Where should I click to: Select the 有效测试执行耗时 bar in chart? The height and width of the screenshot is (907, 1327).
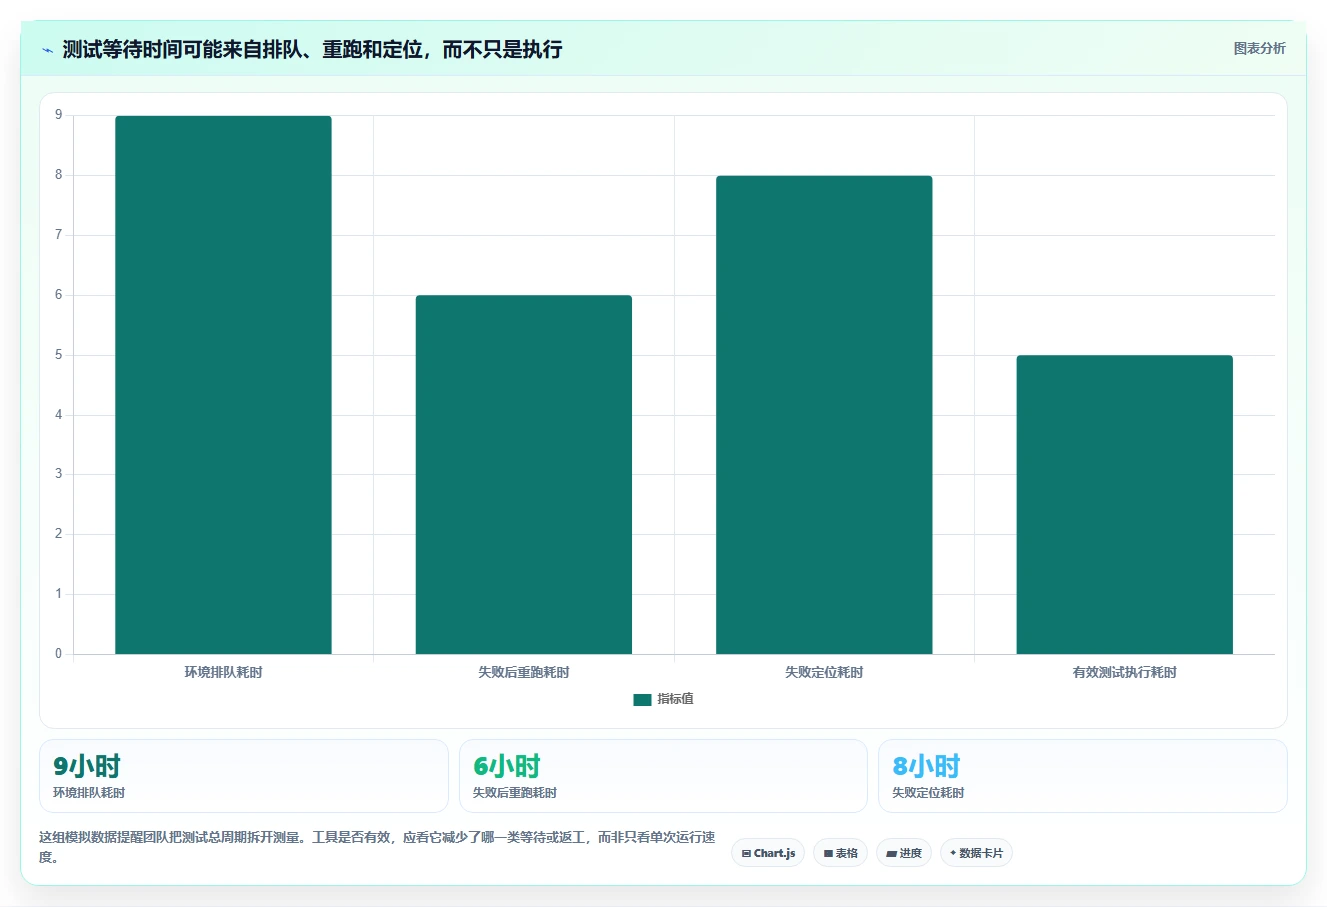pos(1125,505)
